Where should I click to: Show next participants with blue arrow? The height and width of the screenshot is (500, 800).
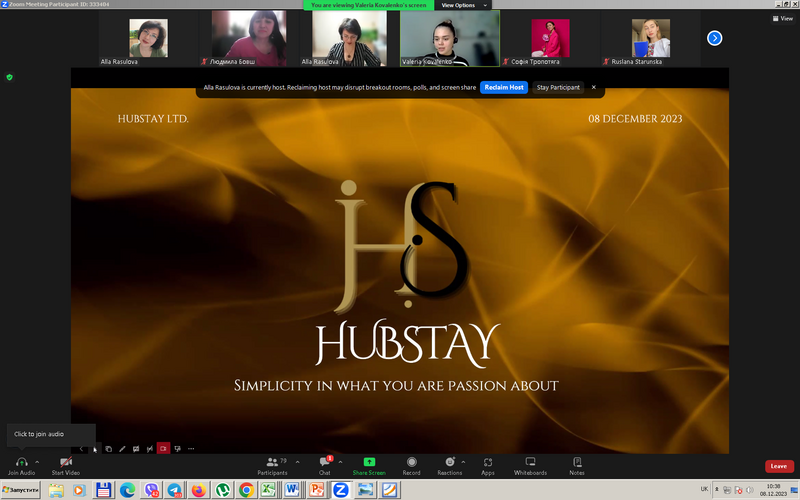tap(714, 38)
